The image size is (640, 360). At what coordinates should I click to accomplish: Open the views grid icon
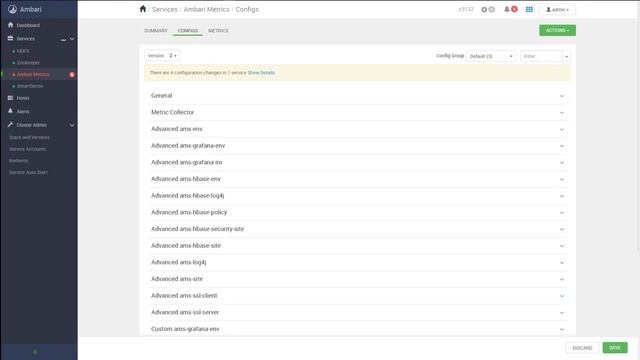pyautogui.click(x=529, y=9)
